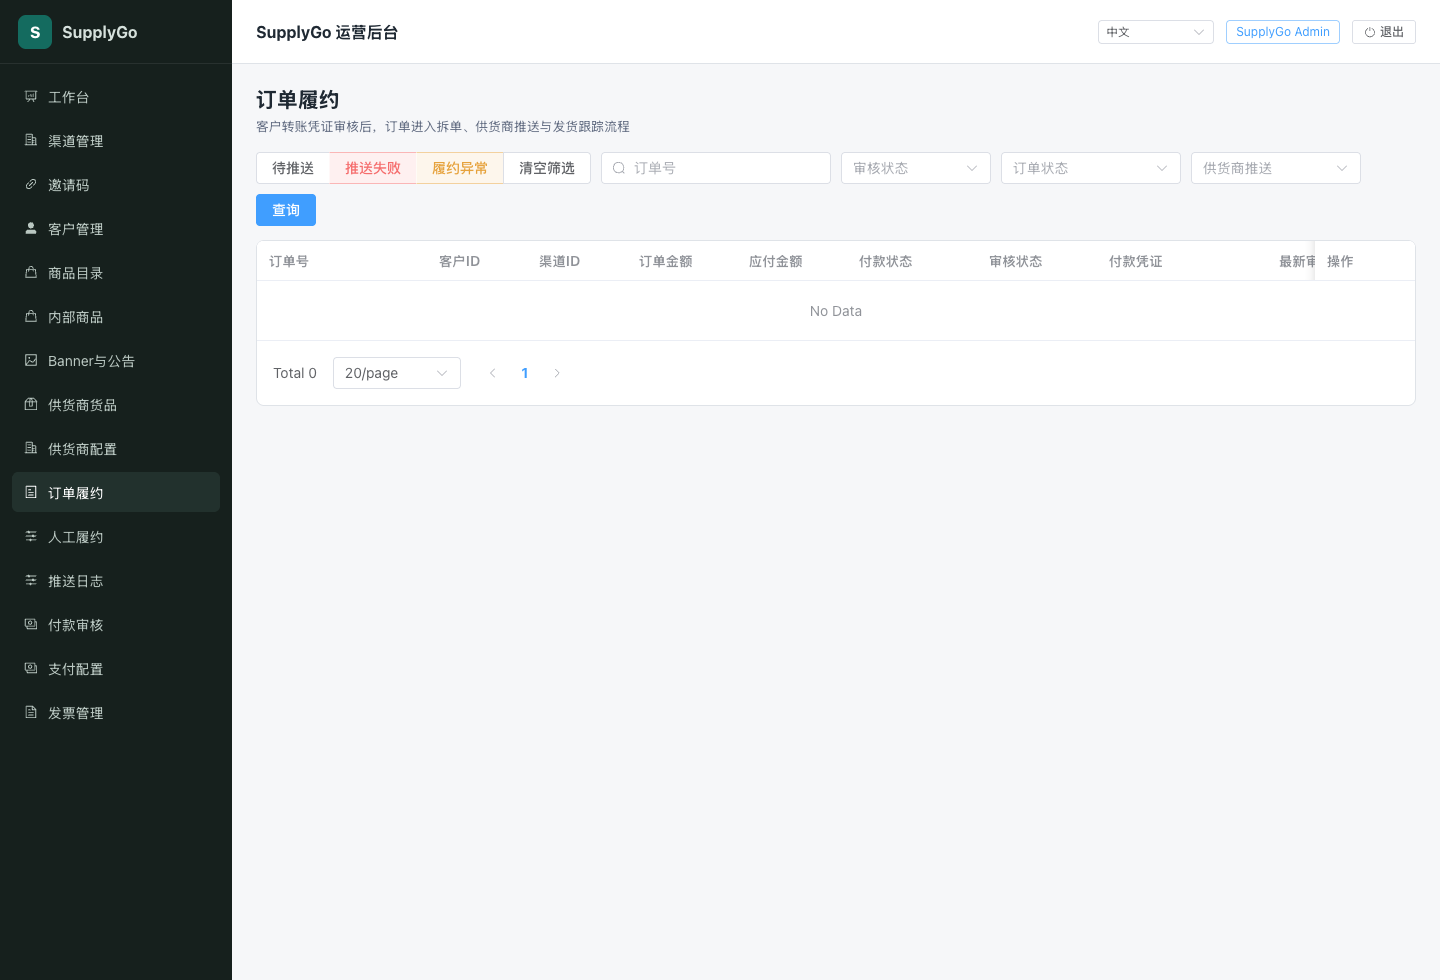Click the 订单履约 list icon
1440x980 pixels.
(x=31, y=492)
